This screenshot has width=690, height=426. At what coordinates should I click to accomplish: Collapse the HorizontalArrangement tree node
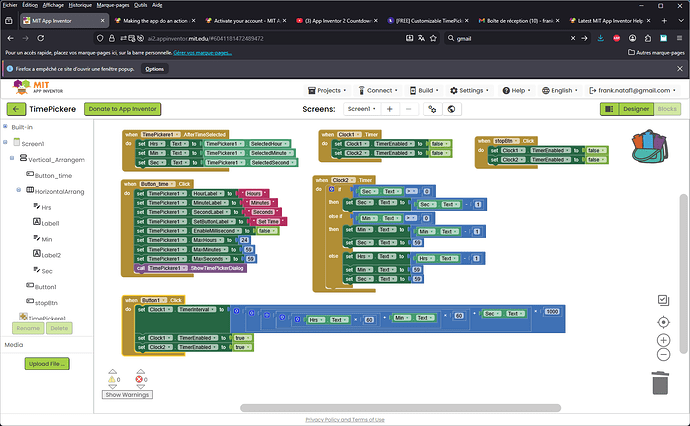coord(19,190)
